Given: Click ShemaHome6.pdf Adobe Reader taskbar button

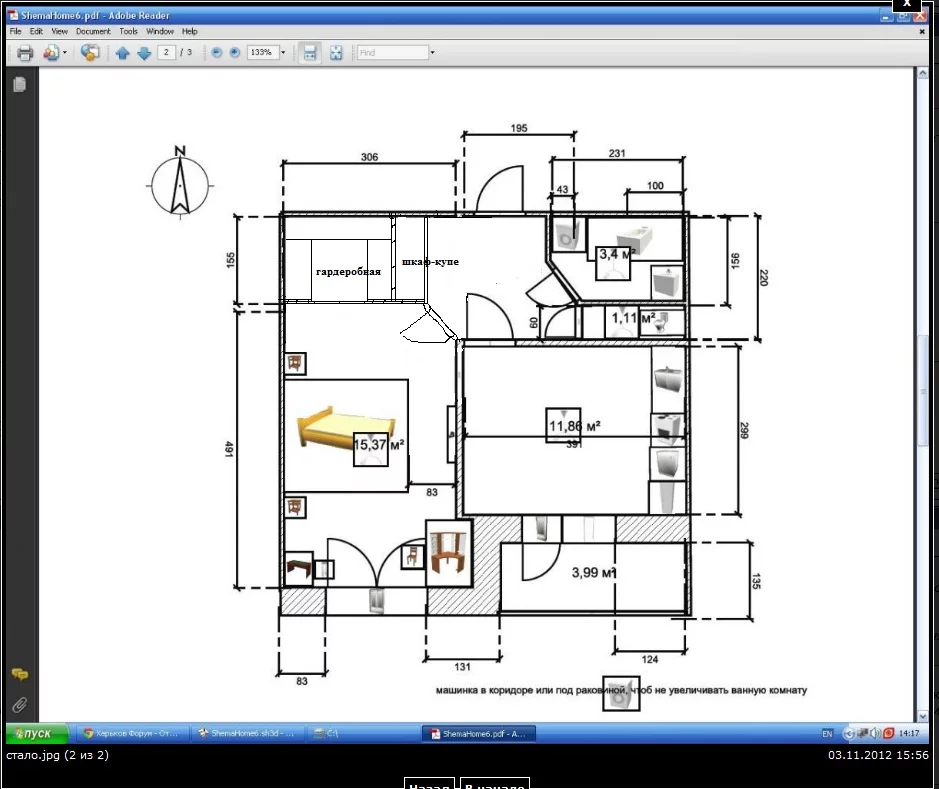Looking at the screenshot, I should [x=478, y=733].
